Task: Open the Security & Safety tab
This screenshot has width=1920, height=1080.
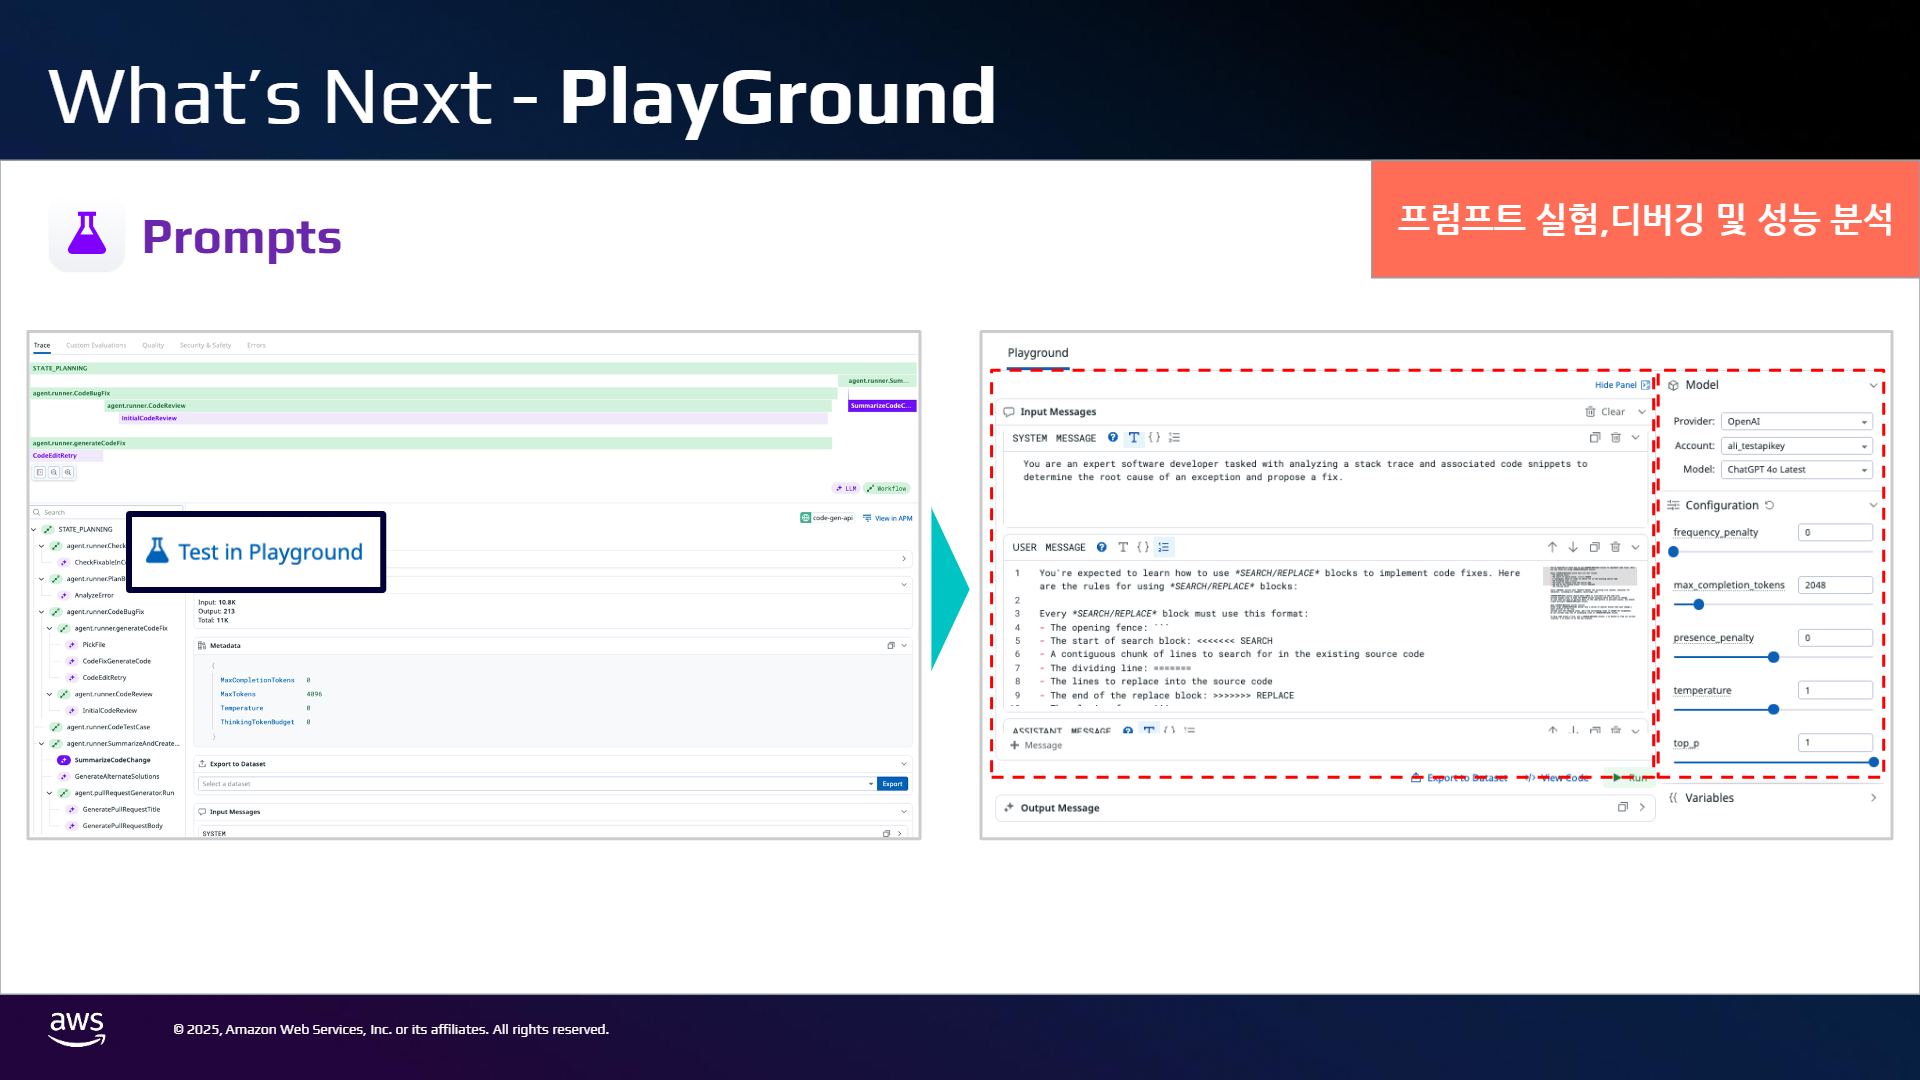Action: (205, 345)
